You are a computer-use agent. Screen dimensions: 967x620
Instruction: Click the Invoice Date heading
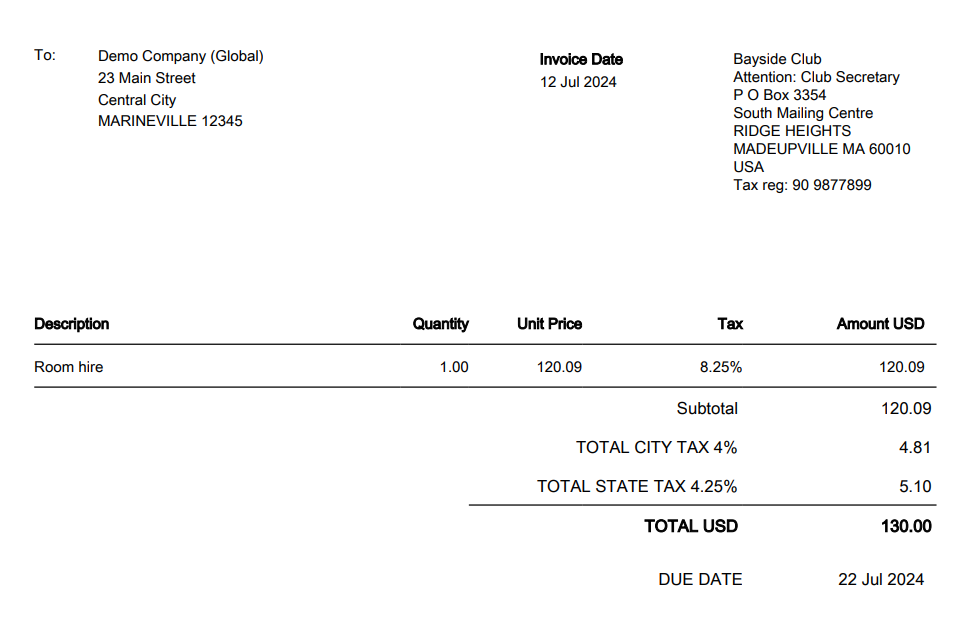(x=581, y=60)
